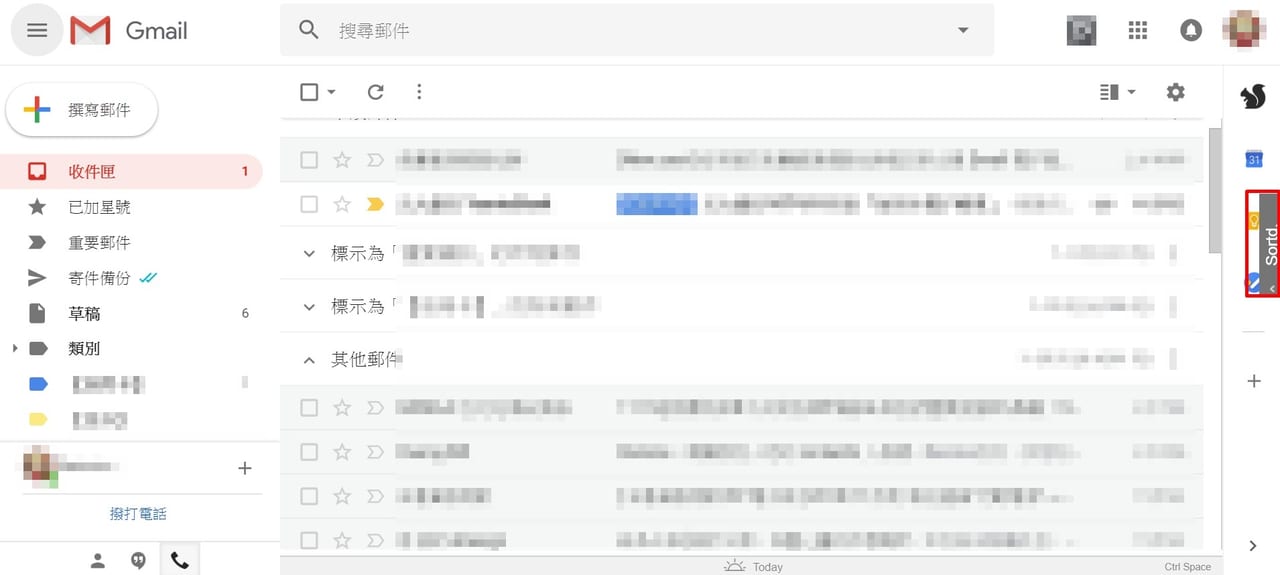Expand the 類別 tree triangle
The width and height of the screenshot is (1280, 575).
pyautogui.click(x=14, y=348)
